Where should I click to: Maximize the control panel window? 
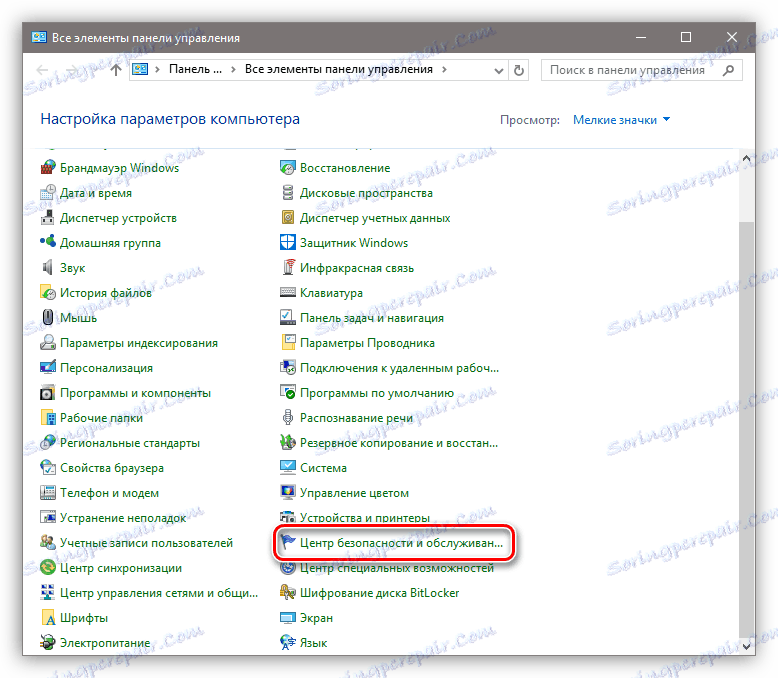click(x=686, y=37)
